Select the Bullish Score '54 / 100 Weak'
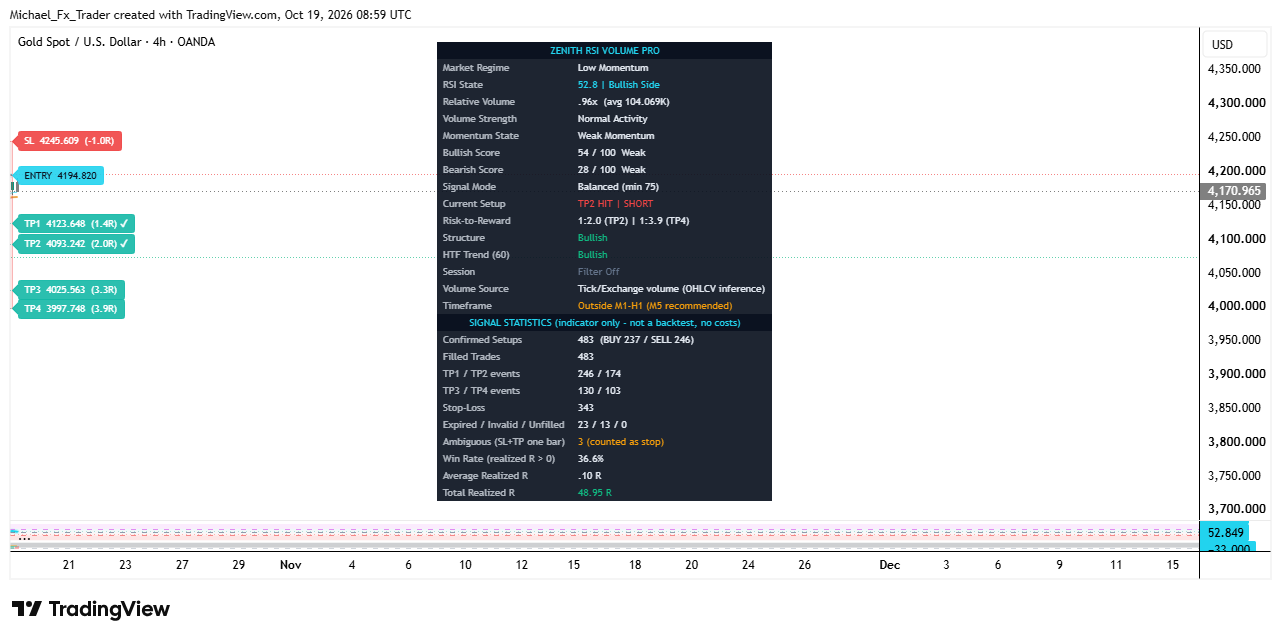Image resolution: width=1281 pixels, height=639 pixels. pos(612,153)
